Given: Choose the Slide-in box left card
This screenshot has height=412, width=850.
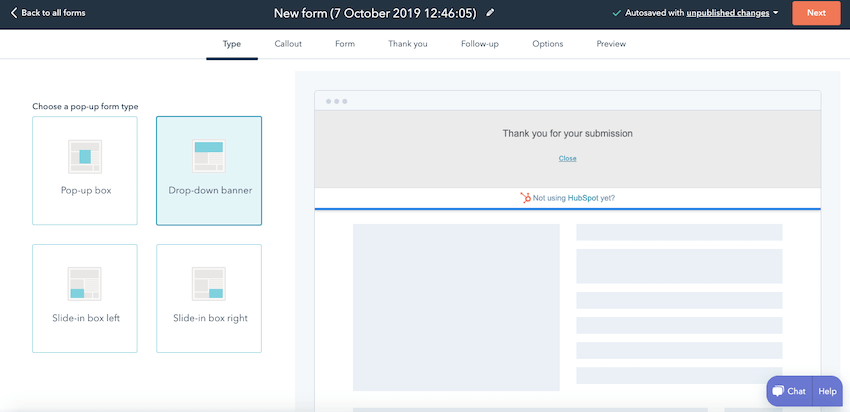Looking at the screenshot, I should tap(85, 298).
